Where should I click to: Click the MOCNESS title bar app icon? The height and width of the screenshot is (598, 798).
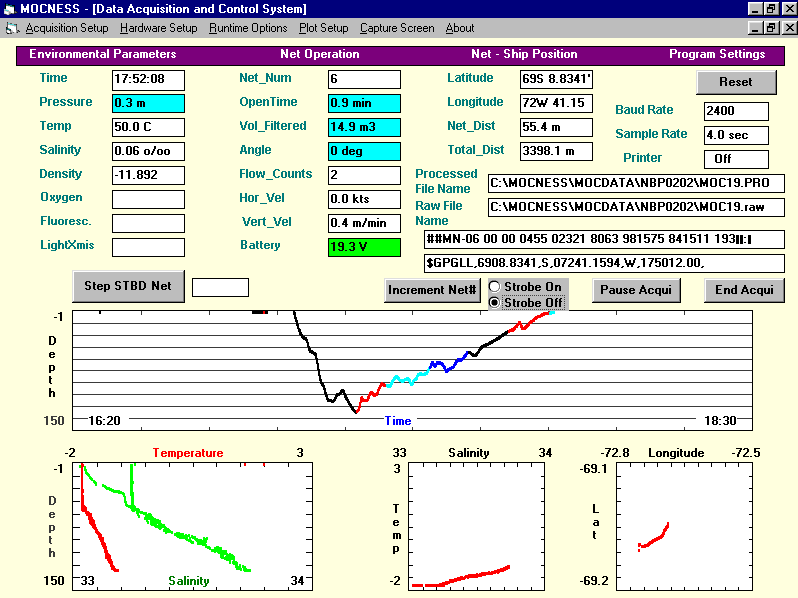10,9
